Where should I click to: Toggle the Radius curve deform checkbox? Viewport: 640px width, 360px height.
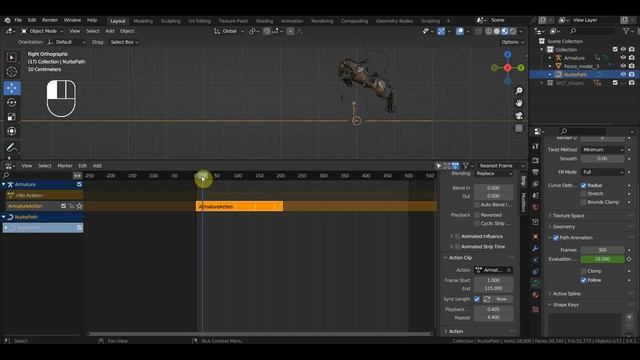pyautogui.click(x=584, y=185)
